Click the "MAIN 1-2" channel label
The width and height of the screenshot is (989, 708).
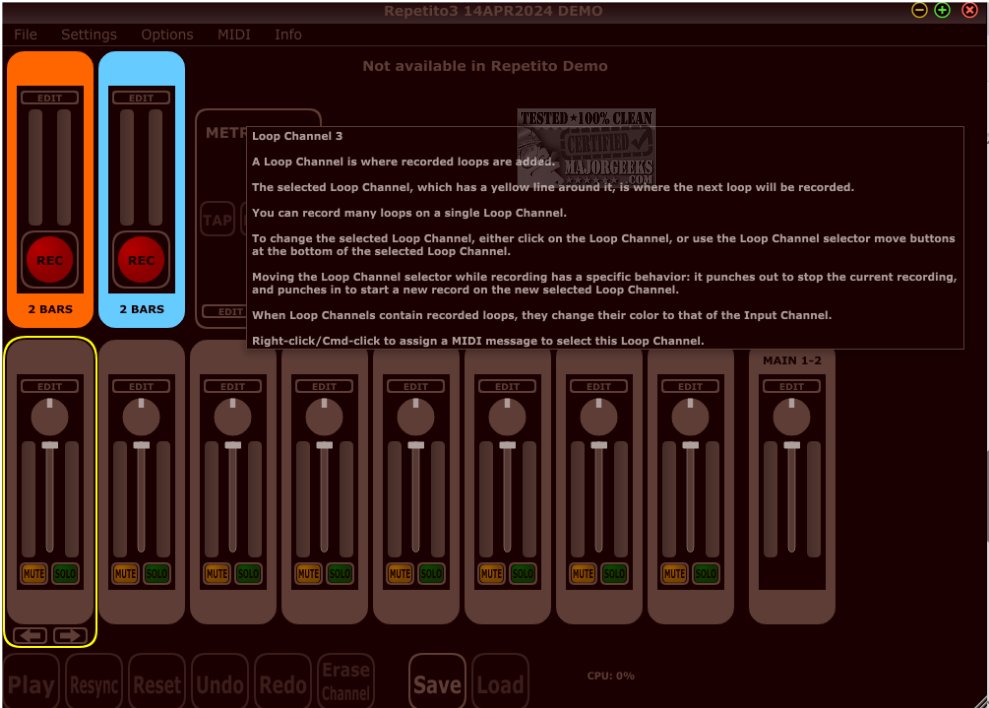coord(792,360)
